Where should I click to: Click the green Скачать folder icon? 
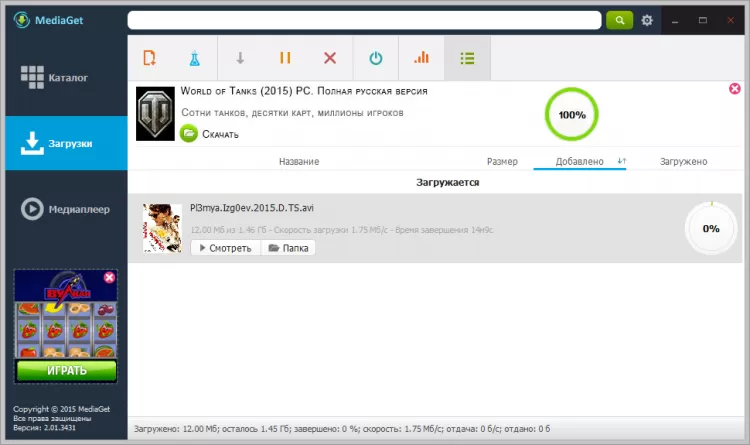point(189,134)
